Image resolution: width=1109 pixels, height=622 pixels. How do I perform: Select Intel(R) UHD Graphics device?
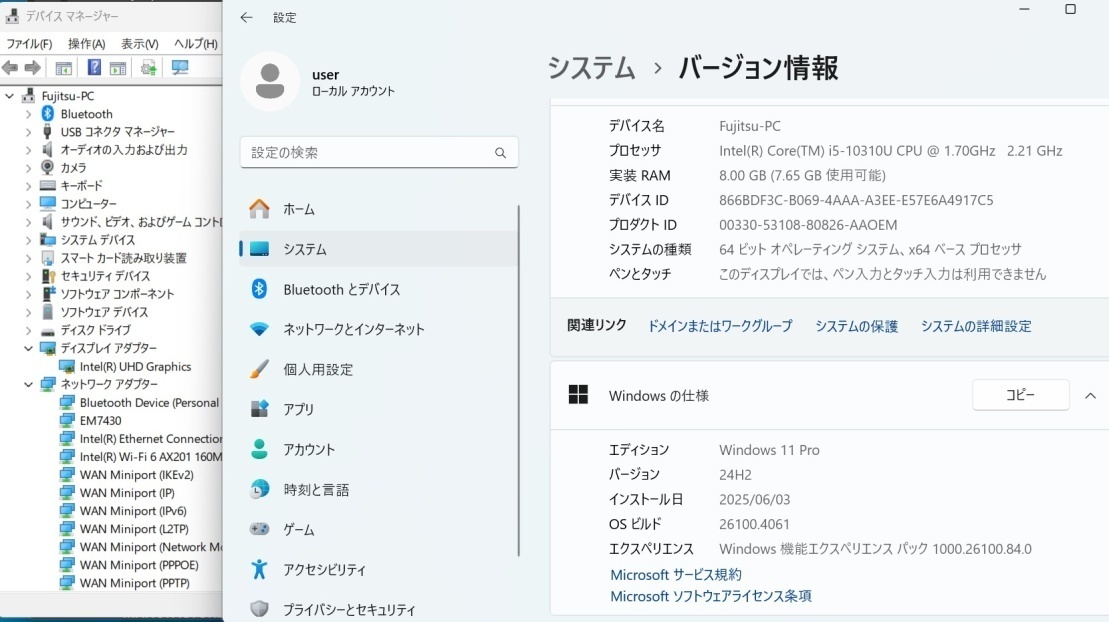(135, 367)
